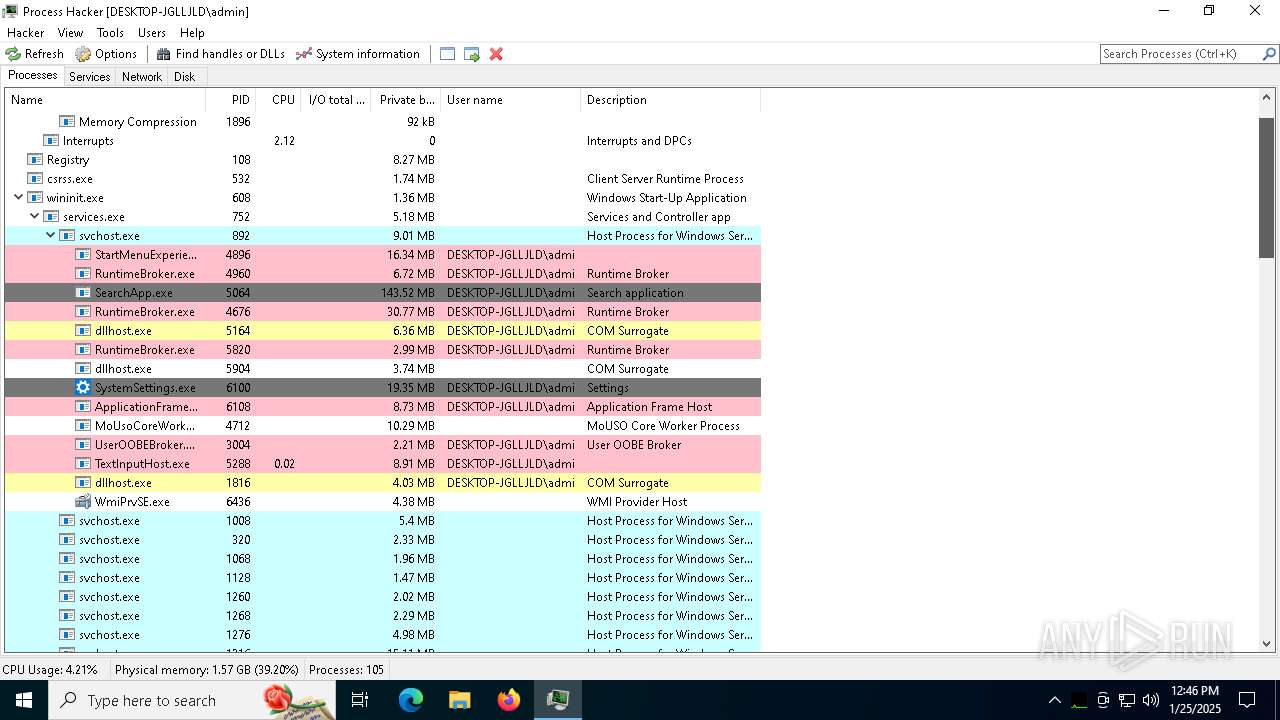Screen dimensions: 1280x720
Task: Click the csrss.exe process icon
Action: click(x=35, y=179)
